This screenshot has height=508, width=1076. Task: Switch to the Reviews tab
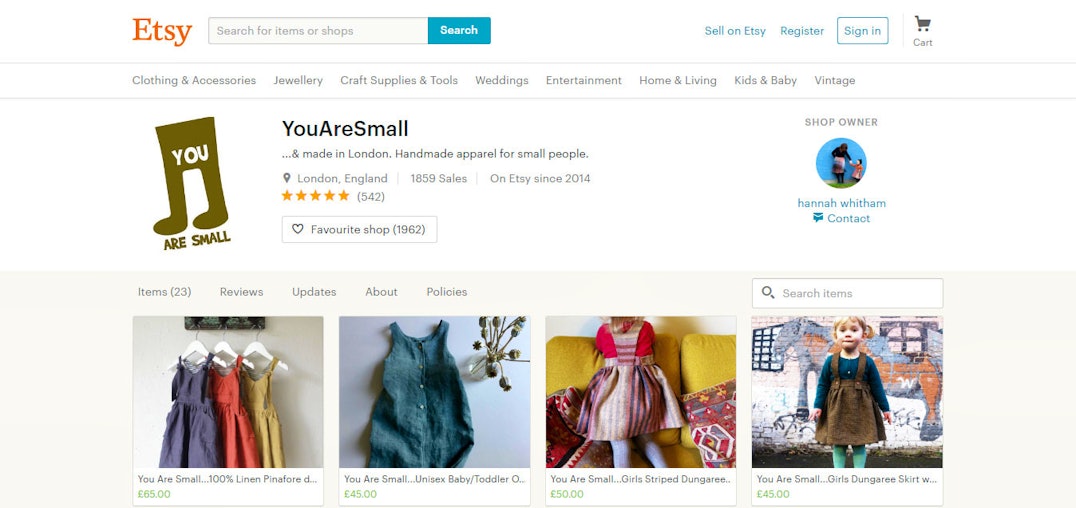tap(242, 292)
